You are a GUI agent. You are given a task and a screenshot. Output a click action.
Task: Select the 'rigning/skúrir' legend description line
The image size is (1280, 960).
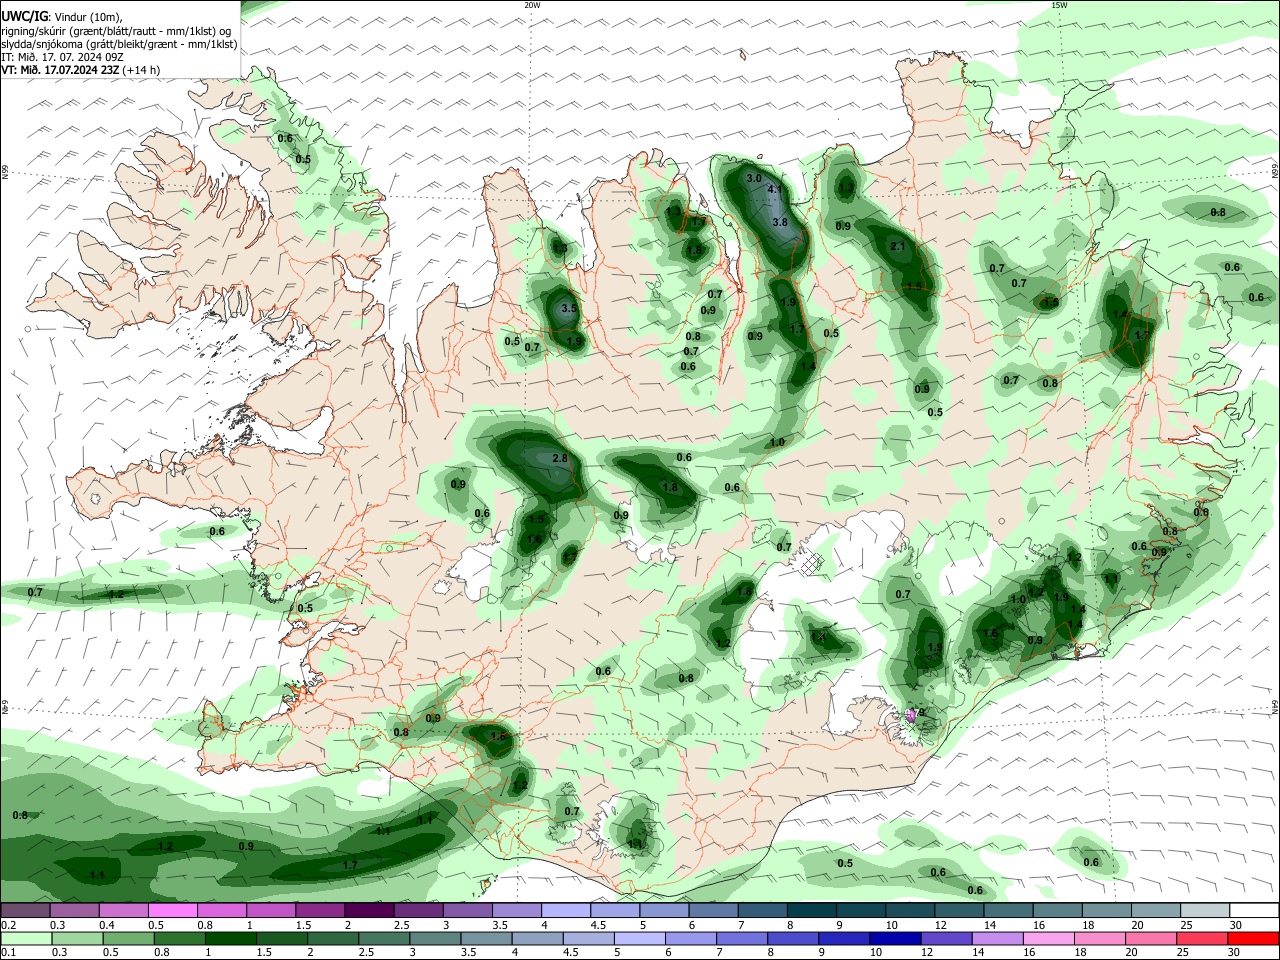(x=116, y=30)
